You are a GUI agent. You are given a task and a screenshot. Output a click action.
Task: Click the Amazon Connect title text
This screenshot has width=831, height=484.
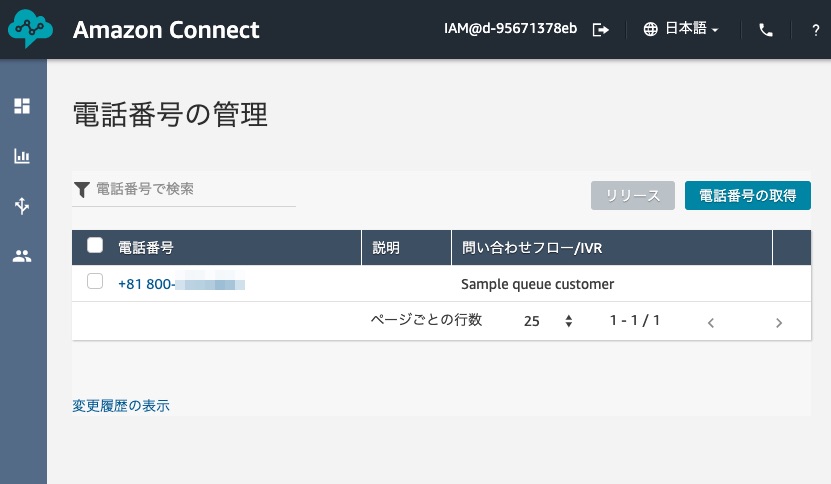166,30
